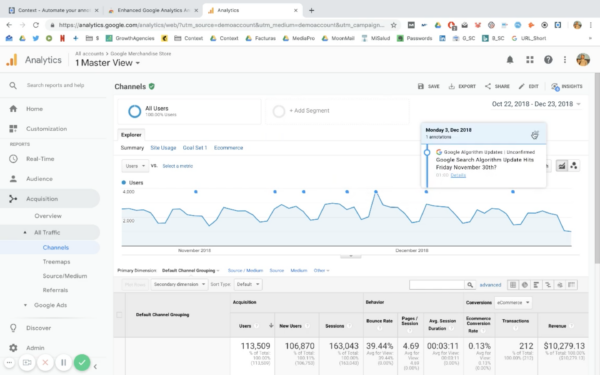This screenshot has width=600, height=375.
Task: Switch to line chart view icon
Action: 561,166
